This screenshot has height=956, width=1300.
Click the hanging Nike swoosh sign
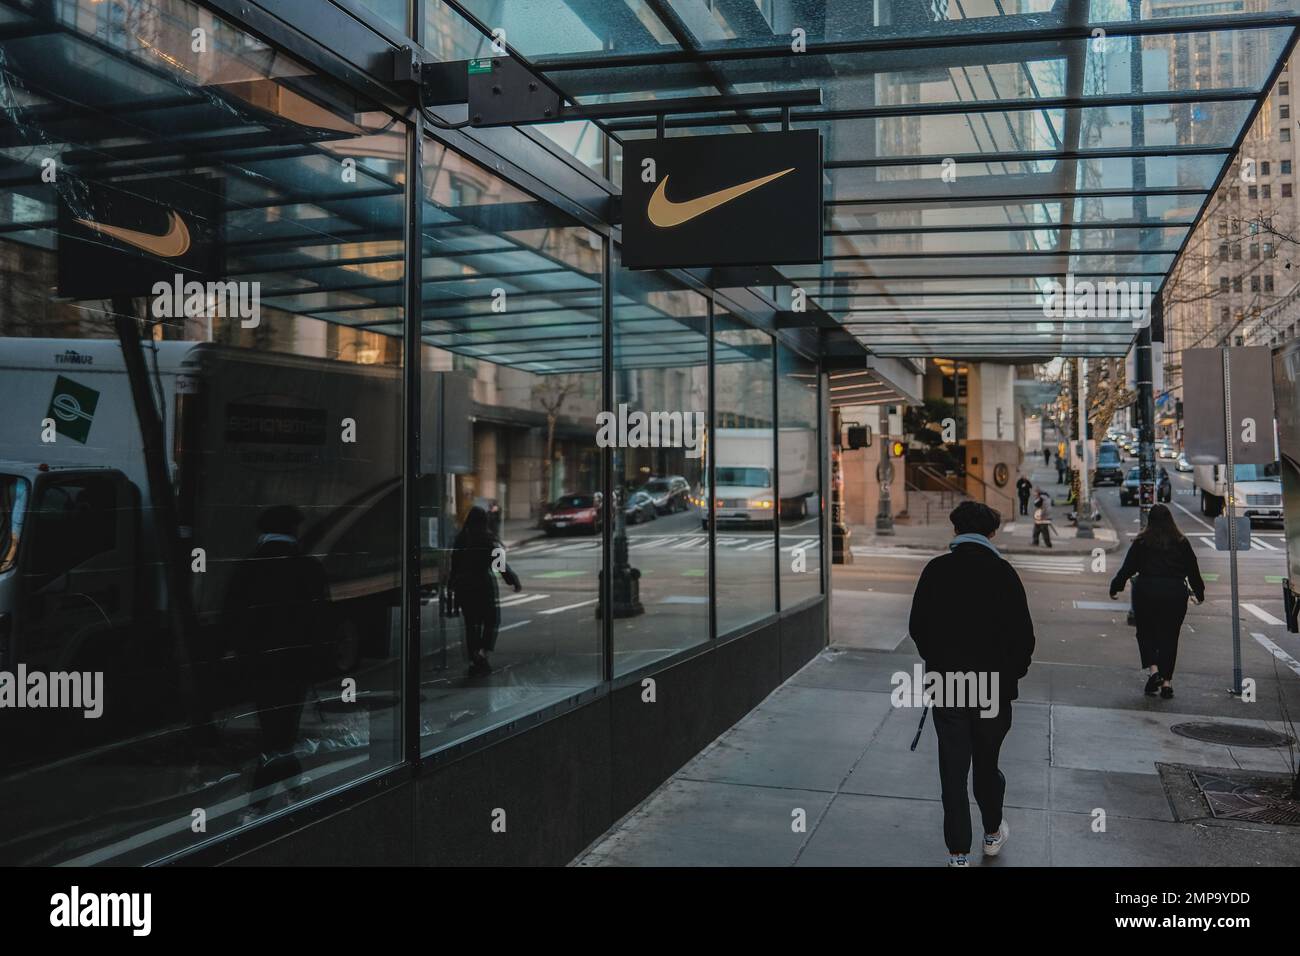(x=721, y=198)
